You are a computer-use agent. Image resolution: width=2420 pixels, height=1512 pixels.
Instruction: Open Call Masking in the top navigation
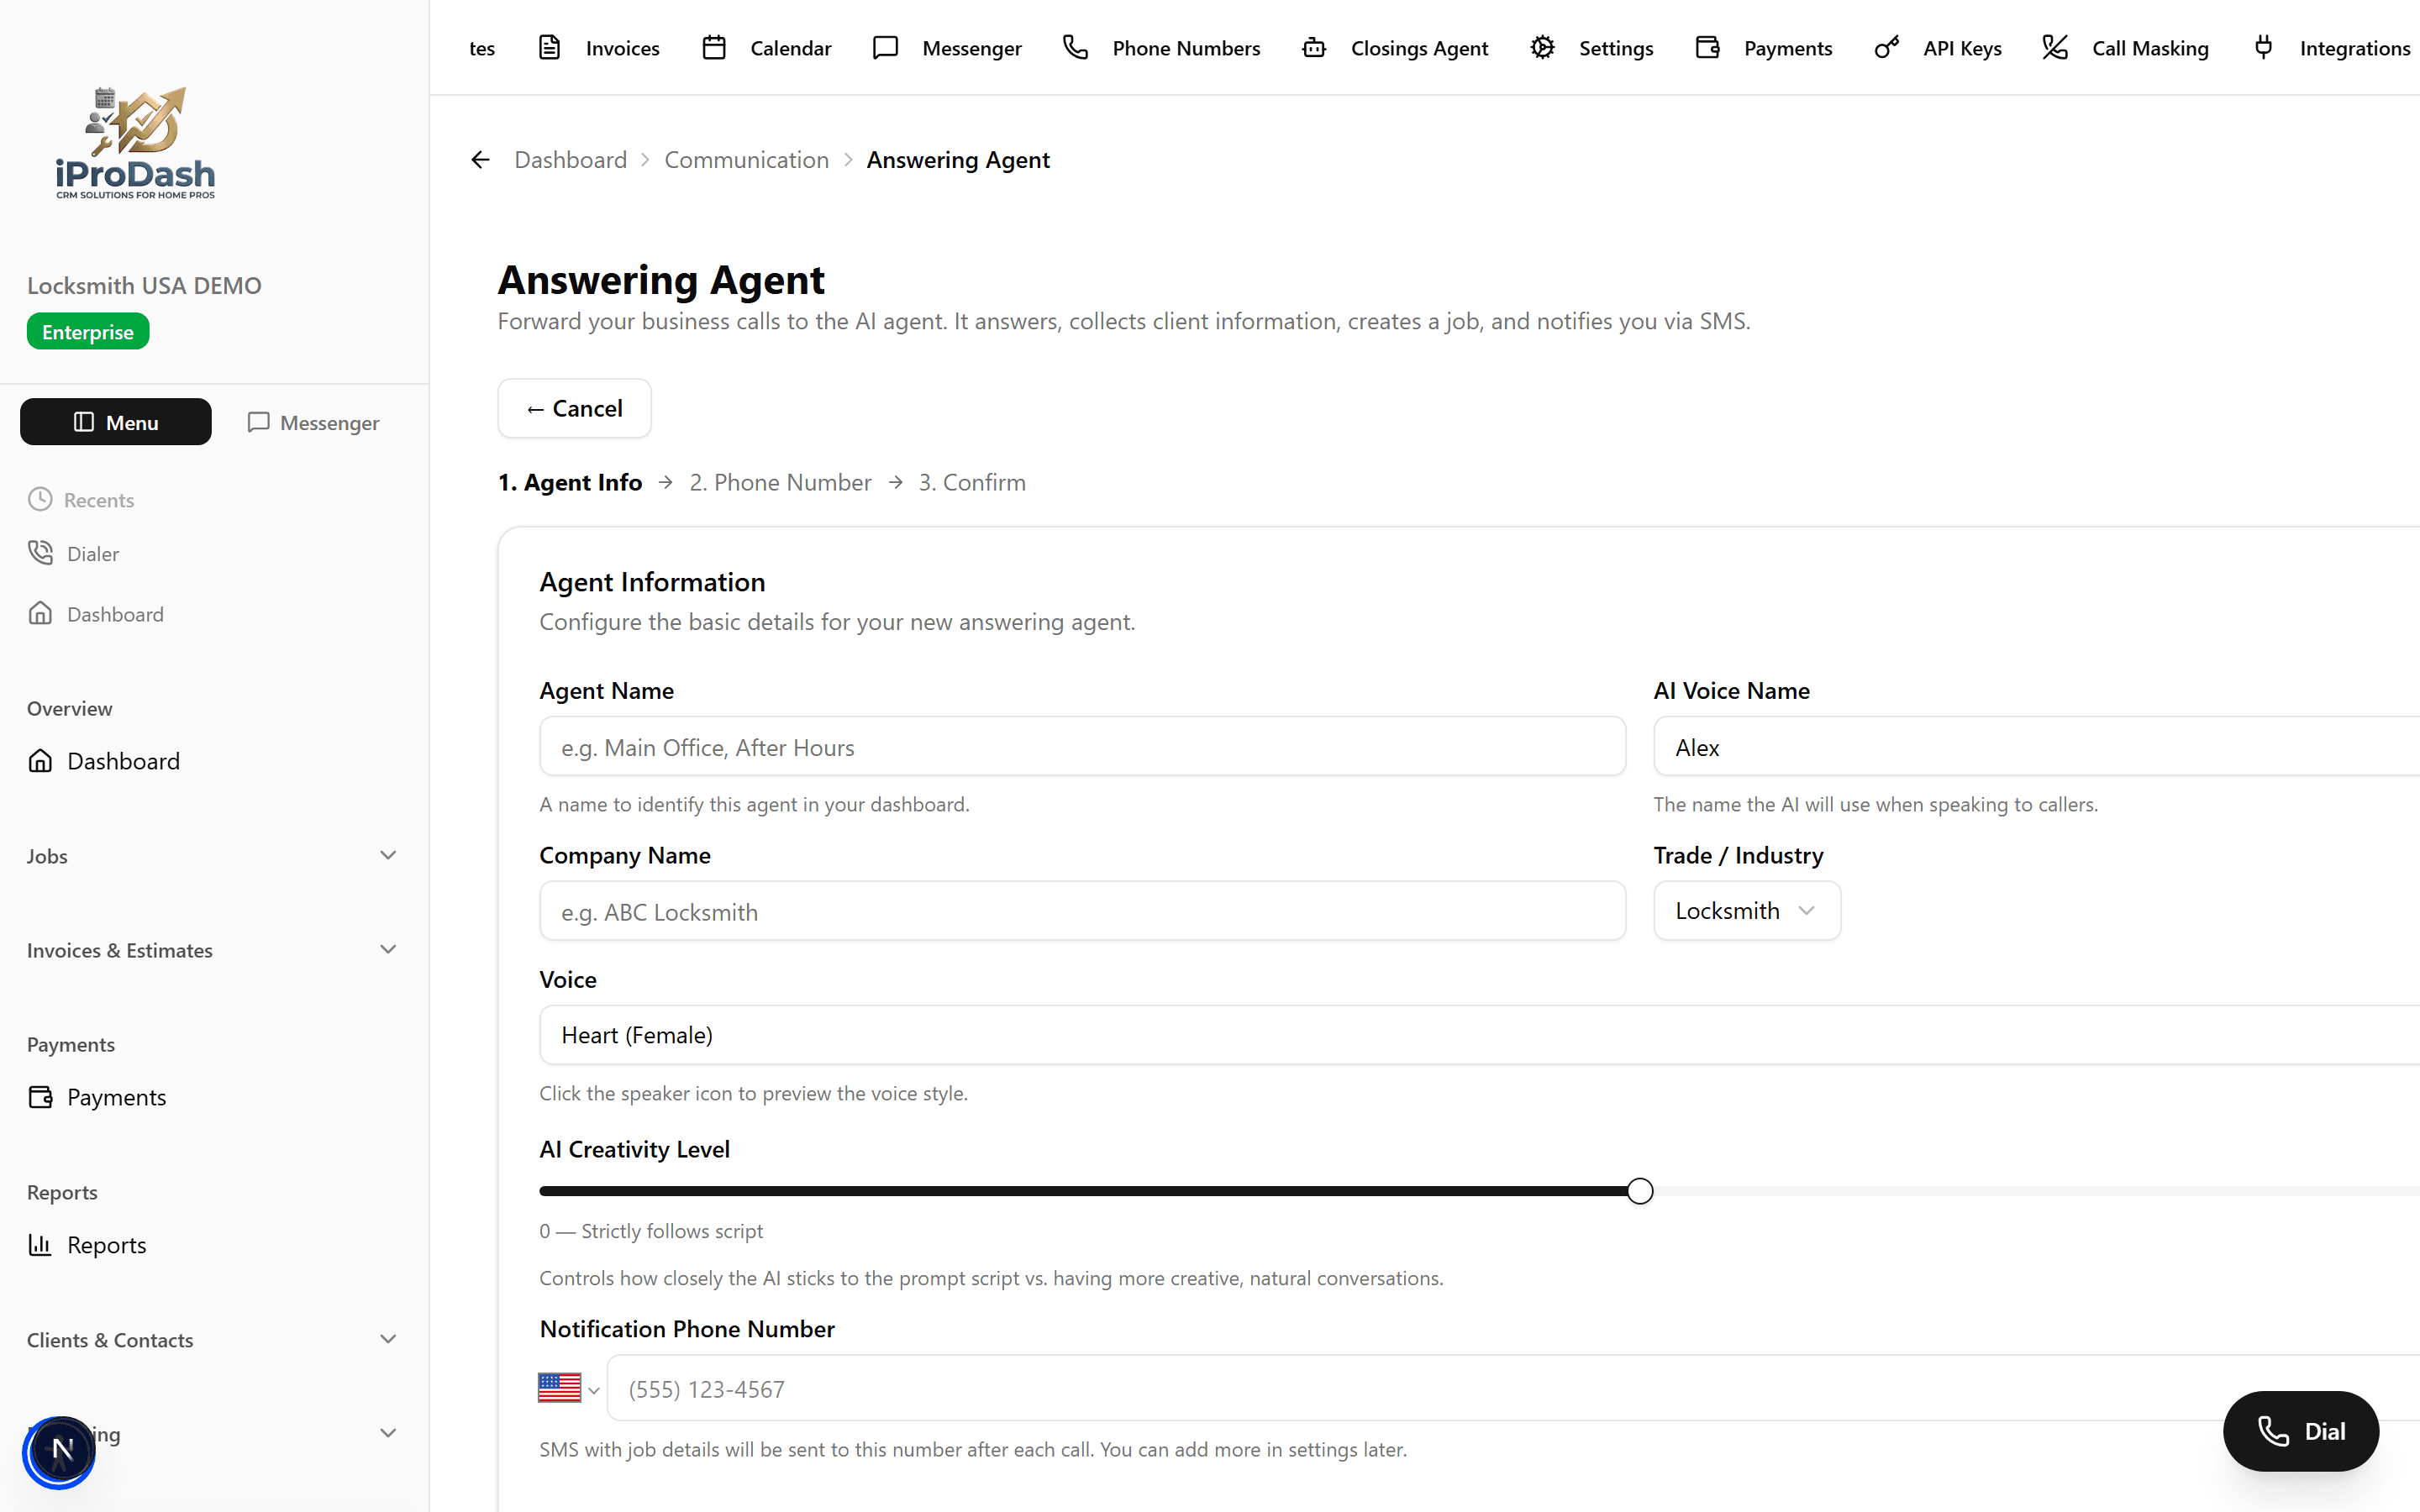point(2126,48)
